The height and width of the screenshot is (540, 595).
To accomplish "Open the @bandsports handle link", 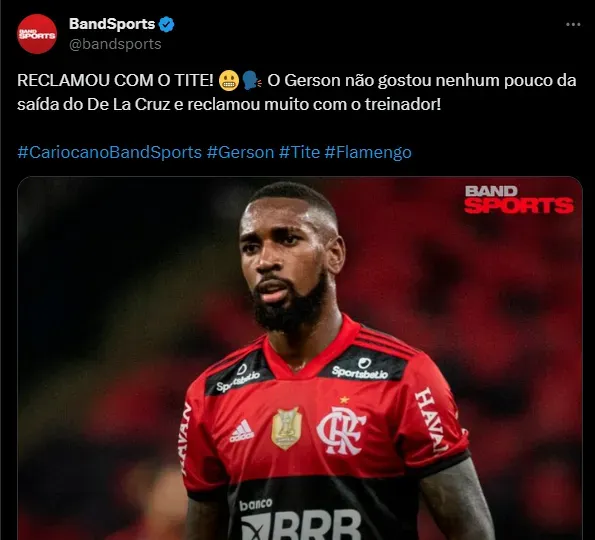I will click(x=115, y=44).
